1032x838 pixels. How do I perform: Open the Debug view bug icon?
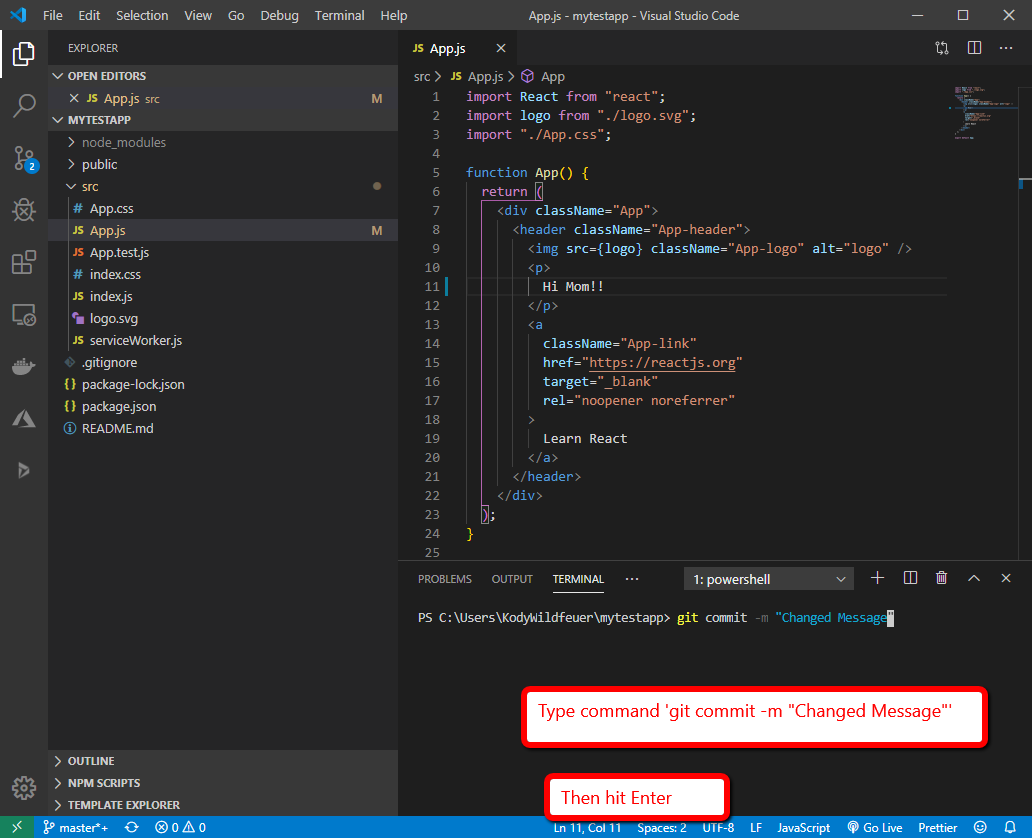tap(24, 210)
